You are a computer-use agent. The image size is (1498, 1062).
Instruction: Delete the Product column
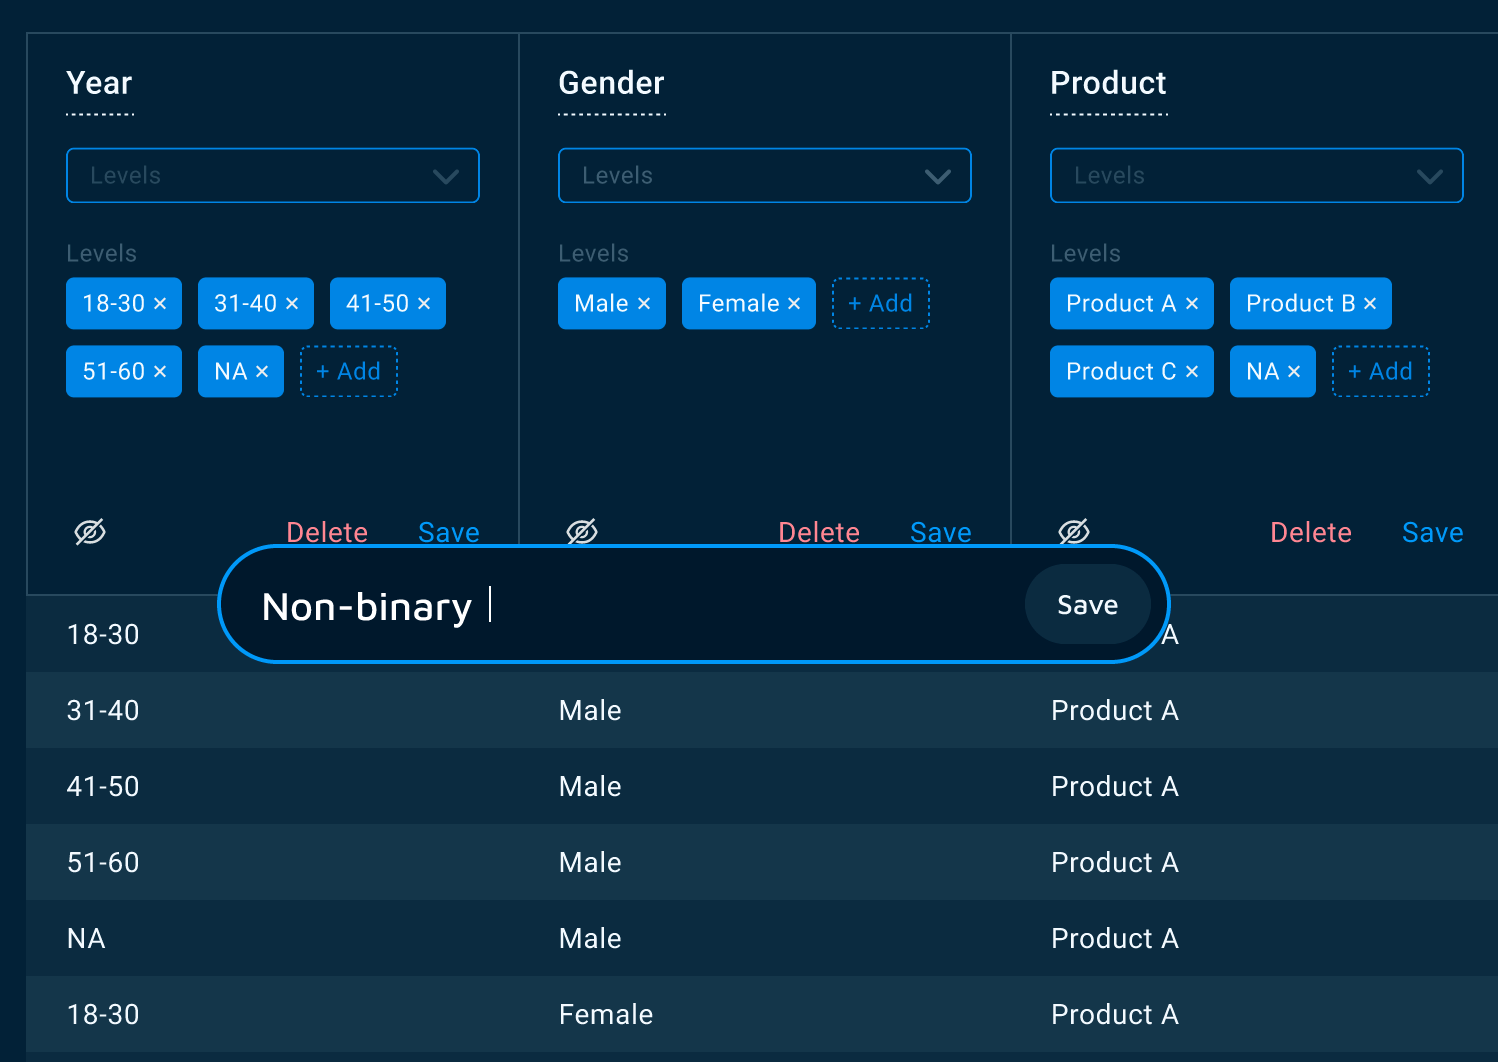click(1310, 533)
